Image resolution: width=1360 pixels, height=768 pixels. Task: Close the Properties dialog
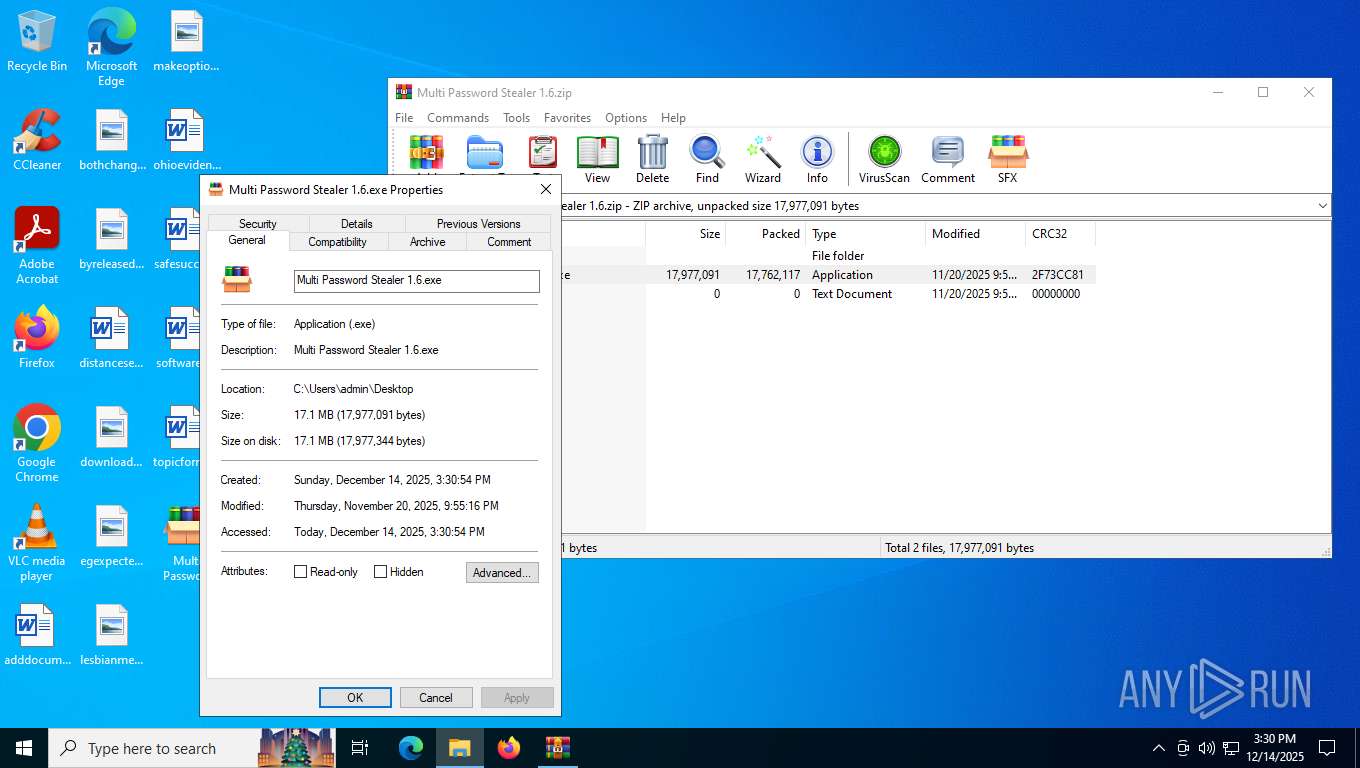point(545,189)
